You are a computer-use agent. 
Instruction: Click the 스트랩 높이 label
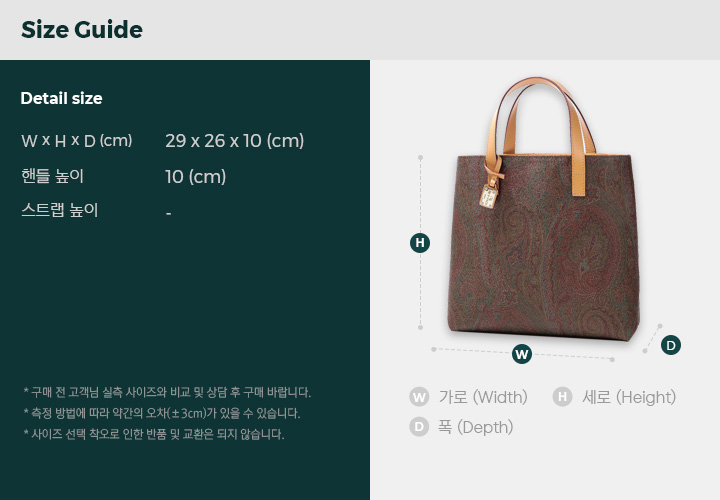[x=60, y=210]
